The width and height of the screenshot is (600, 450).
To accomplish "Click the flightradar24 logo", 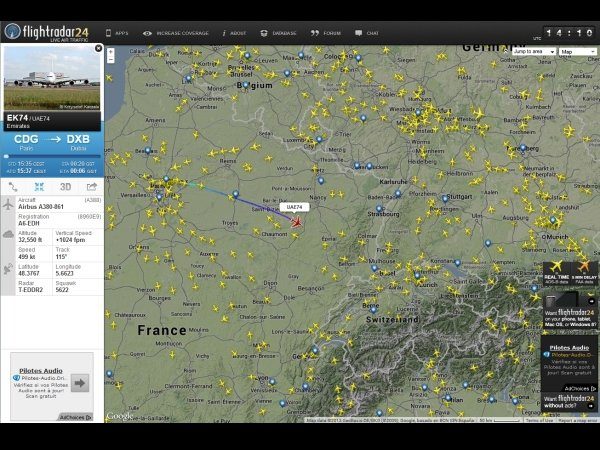I will [x=47, y=32].
